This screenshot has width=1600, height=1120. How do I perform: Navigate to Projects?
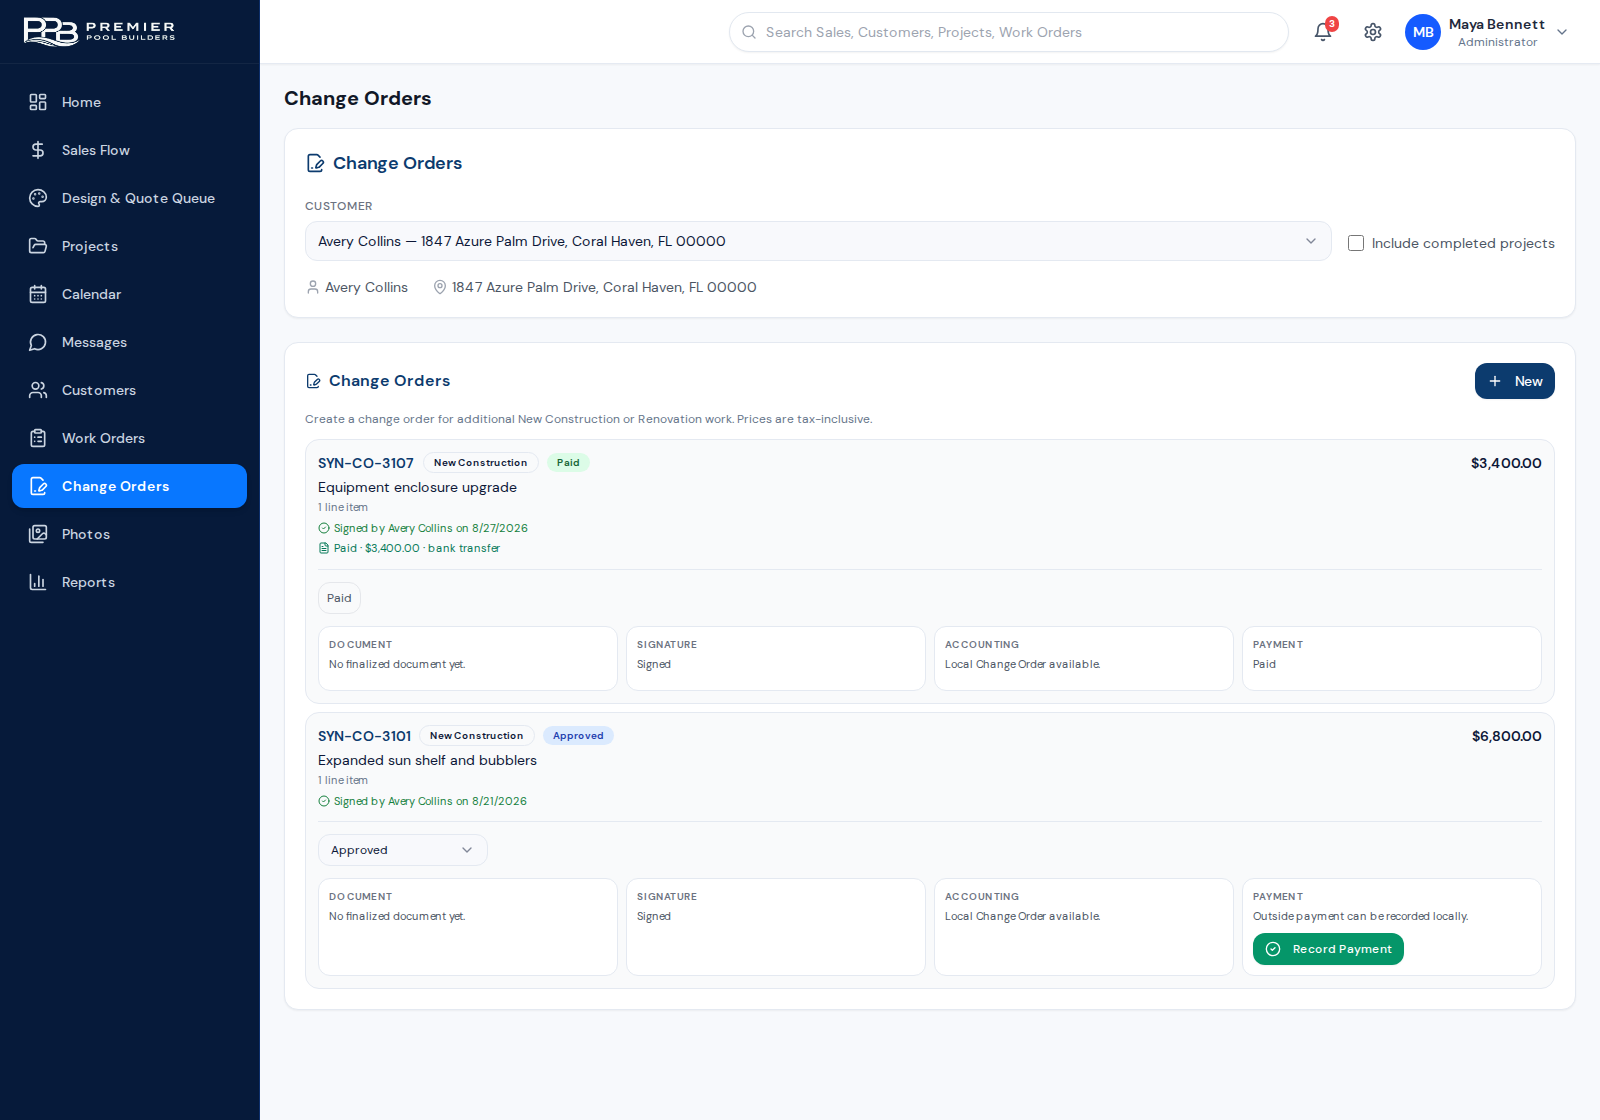[x=129, y=246]
